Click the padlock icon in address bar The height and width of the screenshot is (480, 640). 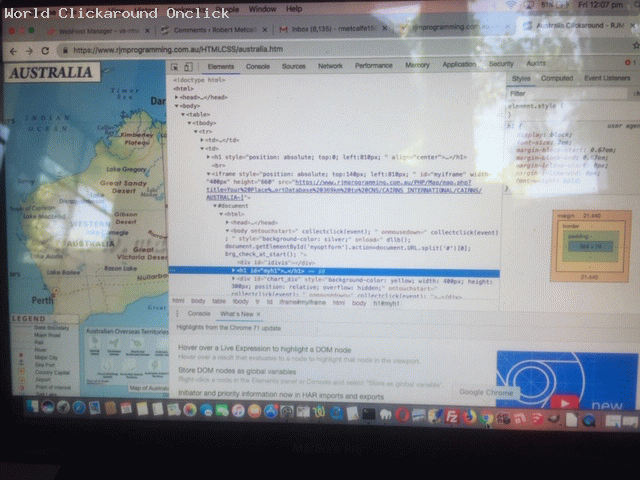pyautogui.click(x=65, y=51)
